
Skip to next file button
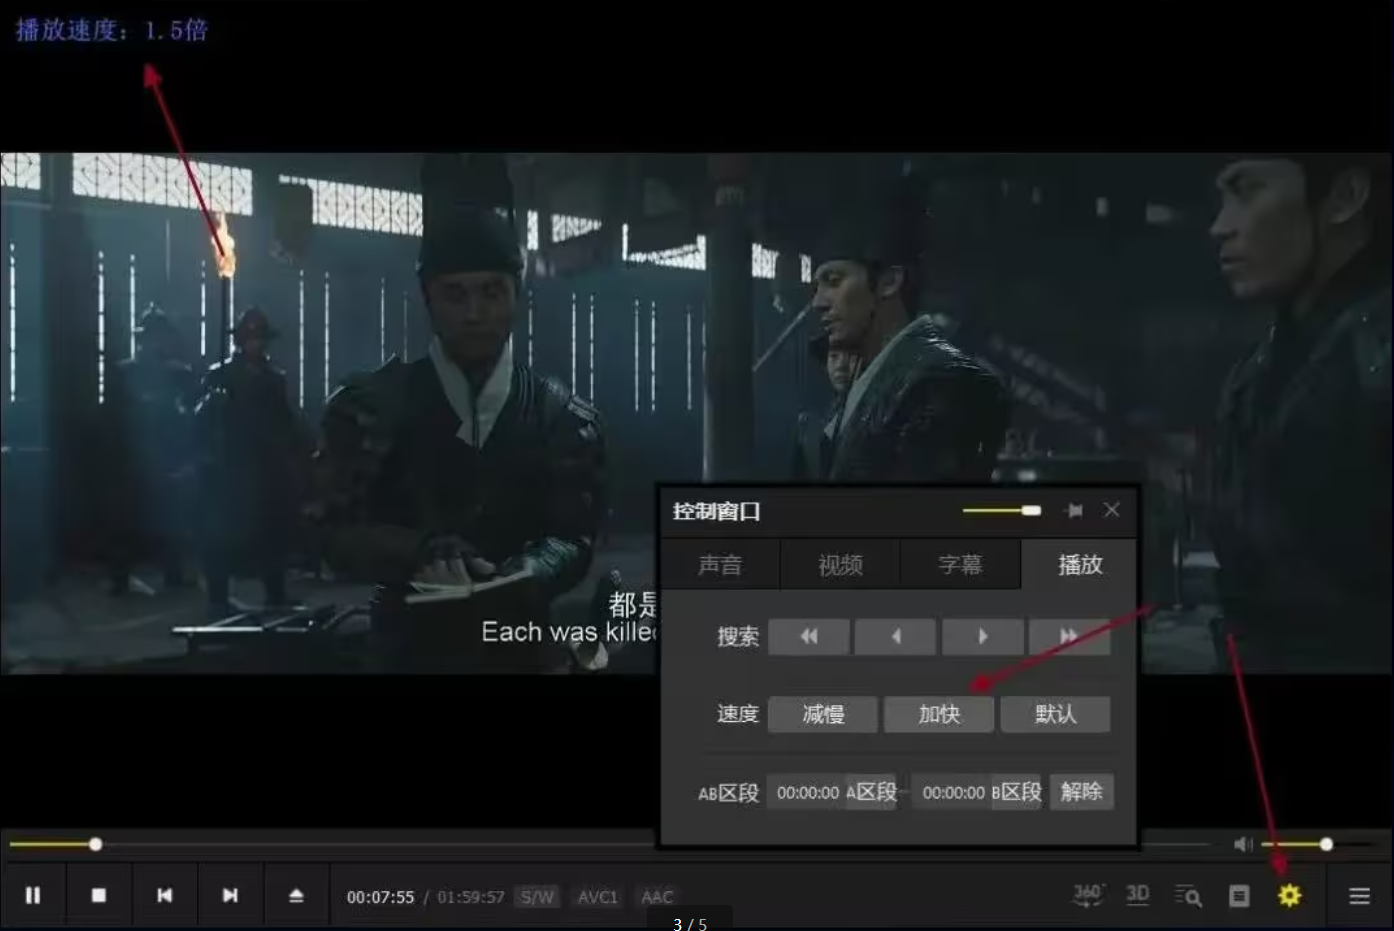(x=230, y=896)
